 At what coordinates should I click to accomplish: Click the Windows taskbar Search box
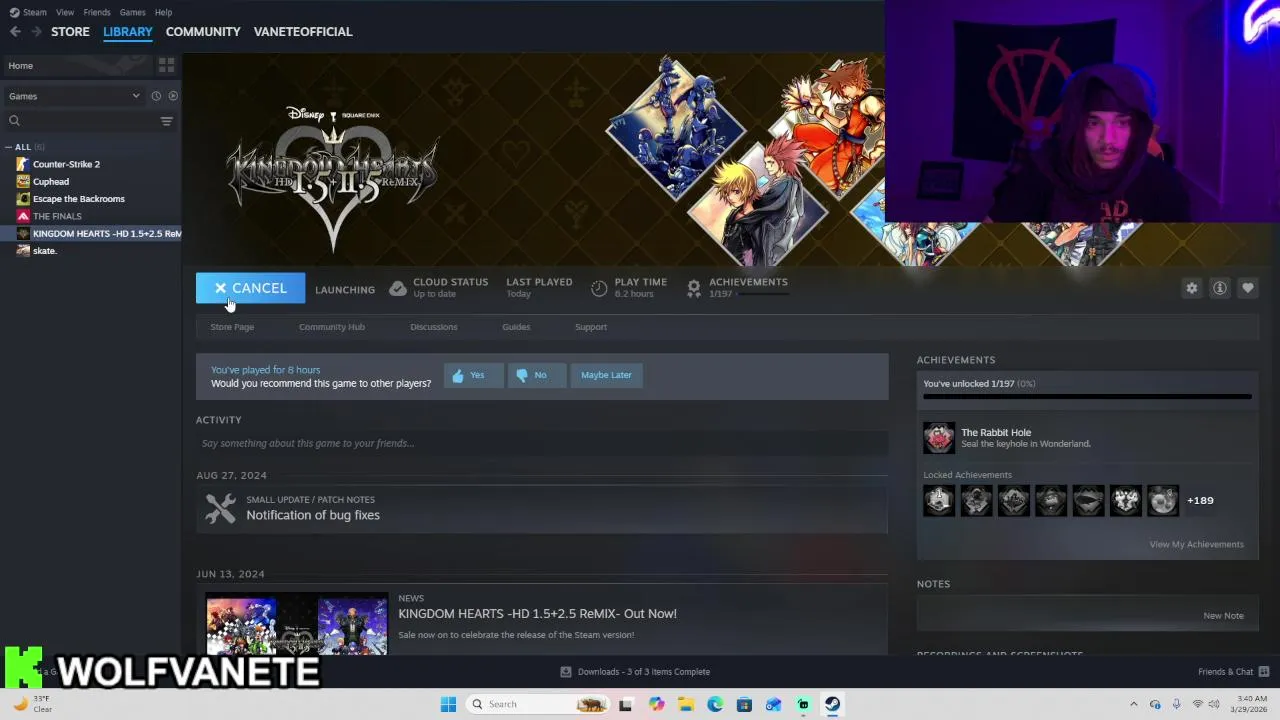pos(538,704)
